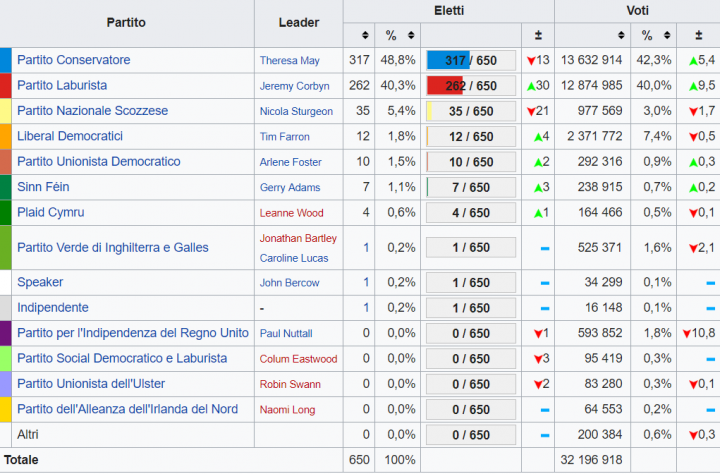Open Partito per l'Indipendenza del Regno Unito

tap(133, 333)
